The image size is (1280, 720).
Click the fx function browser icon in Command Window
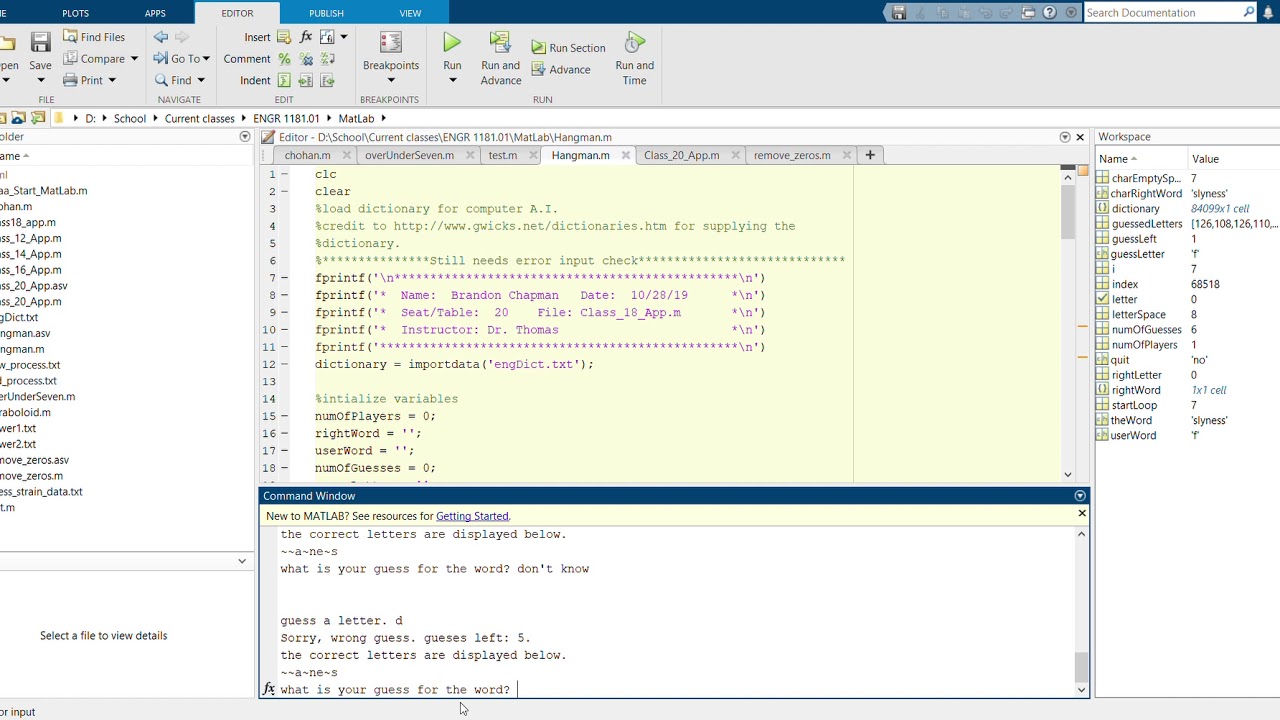pyautogui.click(x=268, y=689)
